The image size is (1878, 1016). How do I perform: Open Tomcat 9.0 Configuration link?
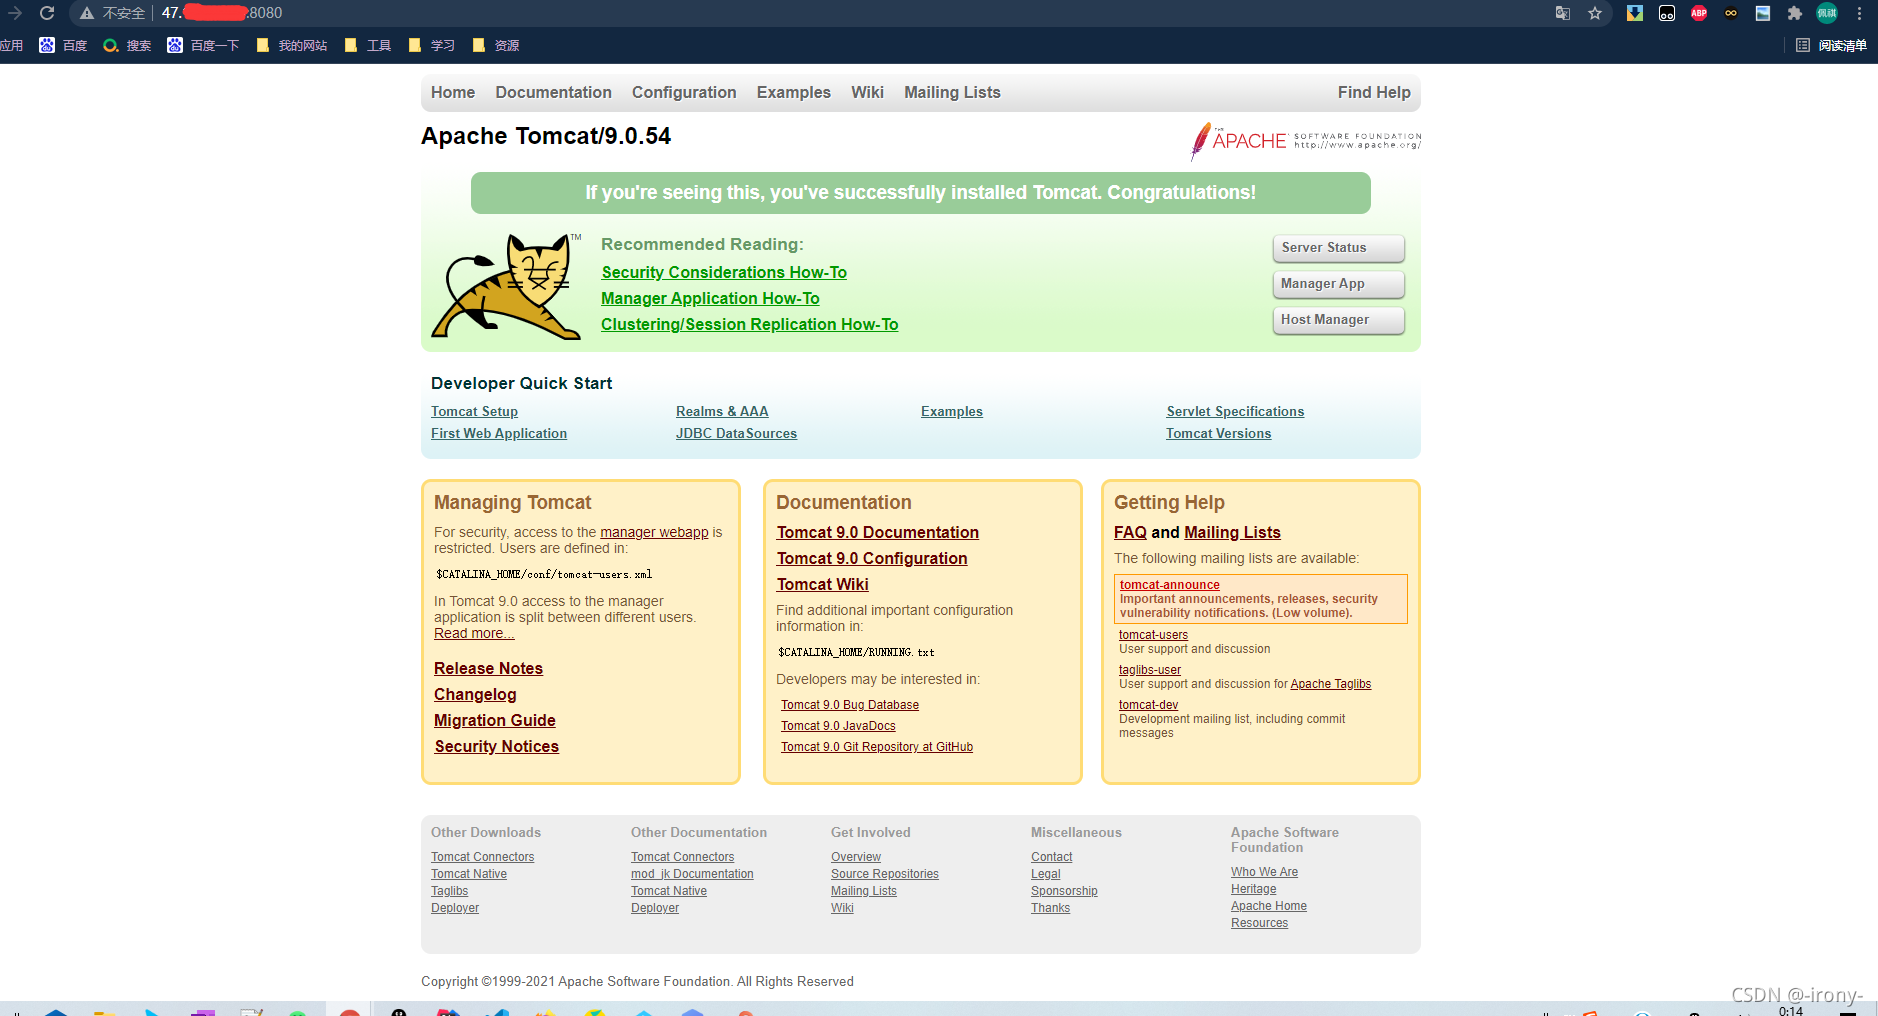pyautogui.click(x=872, y=558)
